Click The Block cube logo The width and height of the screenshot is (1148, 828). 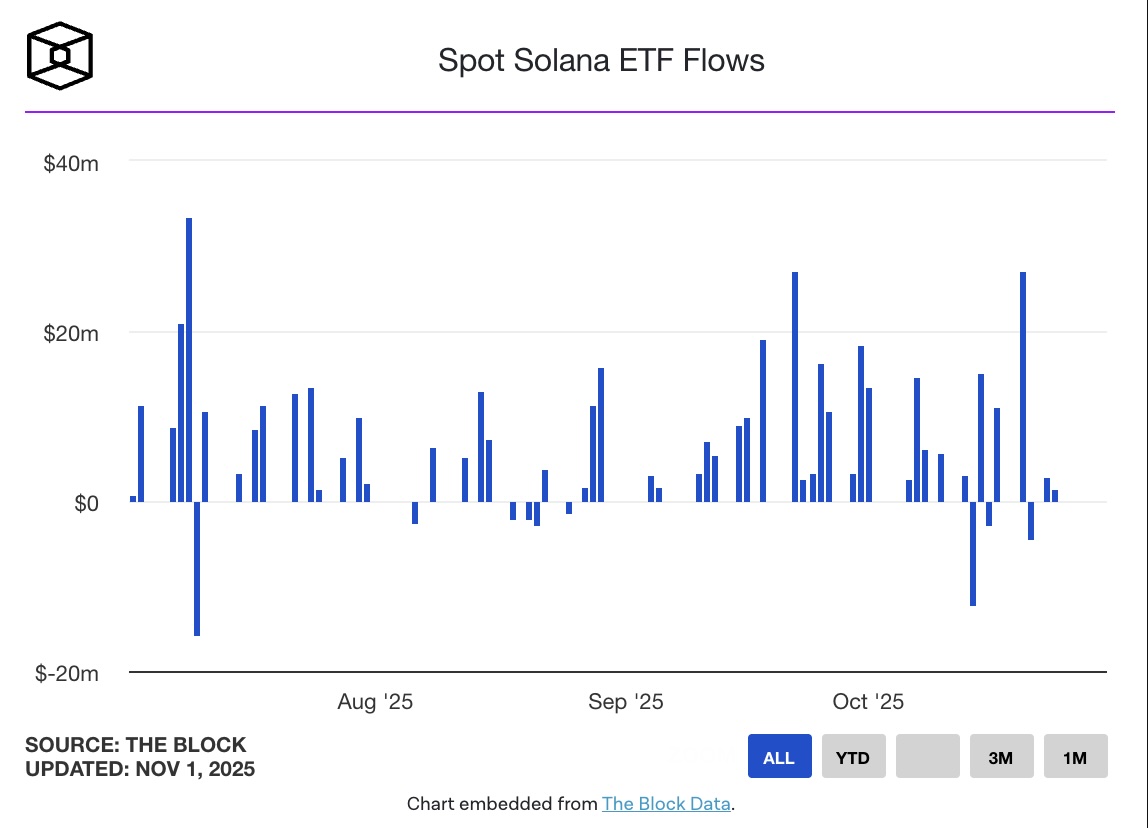60,54
